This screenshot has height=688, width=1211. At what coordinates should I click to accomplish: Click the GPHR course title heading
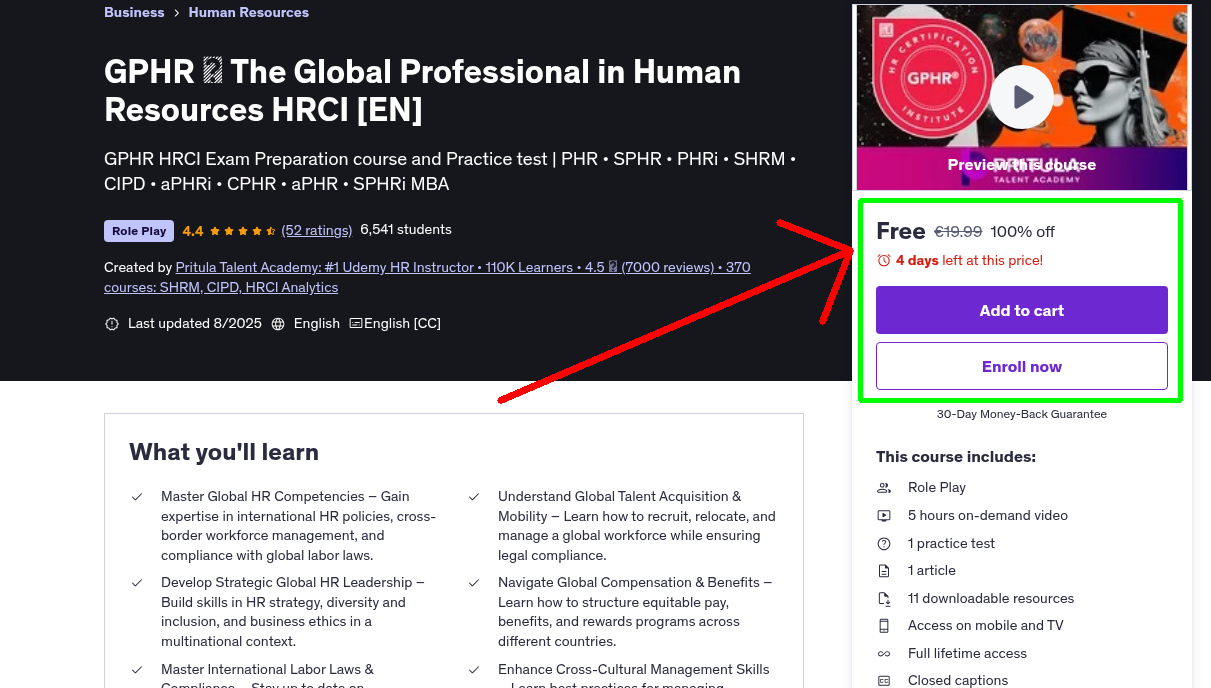[423, 90]
